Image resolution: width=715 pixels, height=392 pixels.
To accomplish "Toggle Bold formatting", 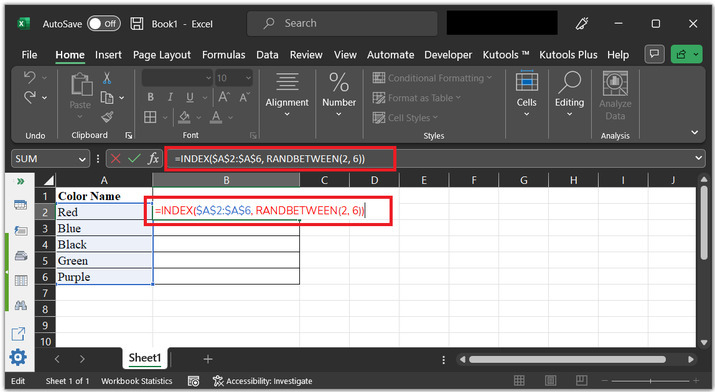I will coord(150,97).
